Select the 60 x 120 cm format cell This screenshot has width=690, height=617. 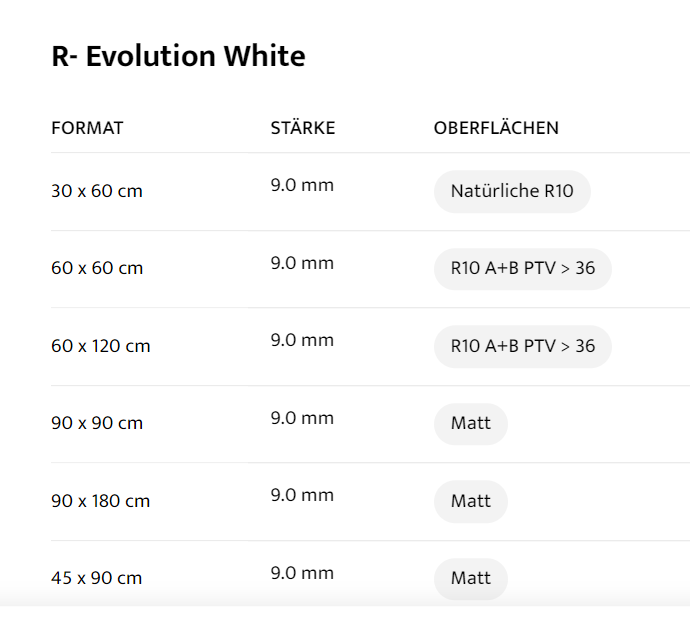[100, 346]
